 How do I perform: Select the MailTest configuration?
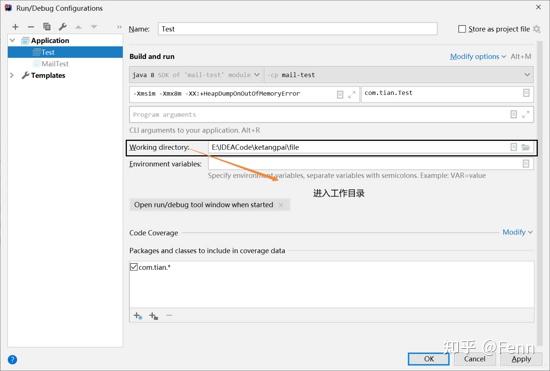(55, 64)
